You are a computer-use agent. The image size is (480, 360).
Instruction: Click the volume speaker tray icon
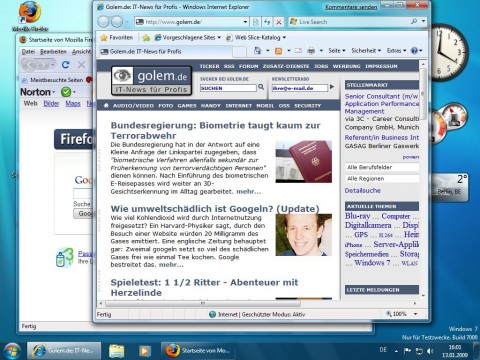pyautogui.click(x=430, y=351)
